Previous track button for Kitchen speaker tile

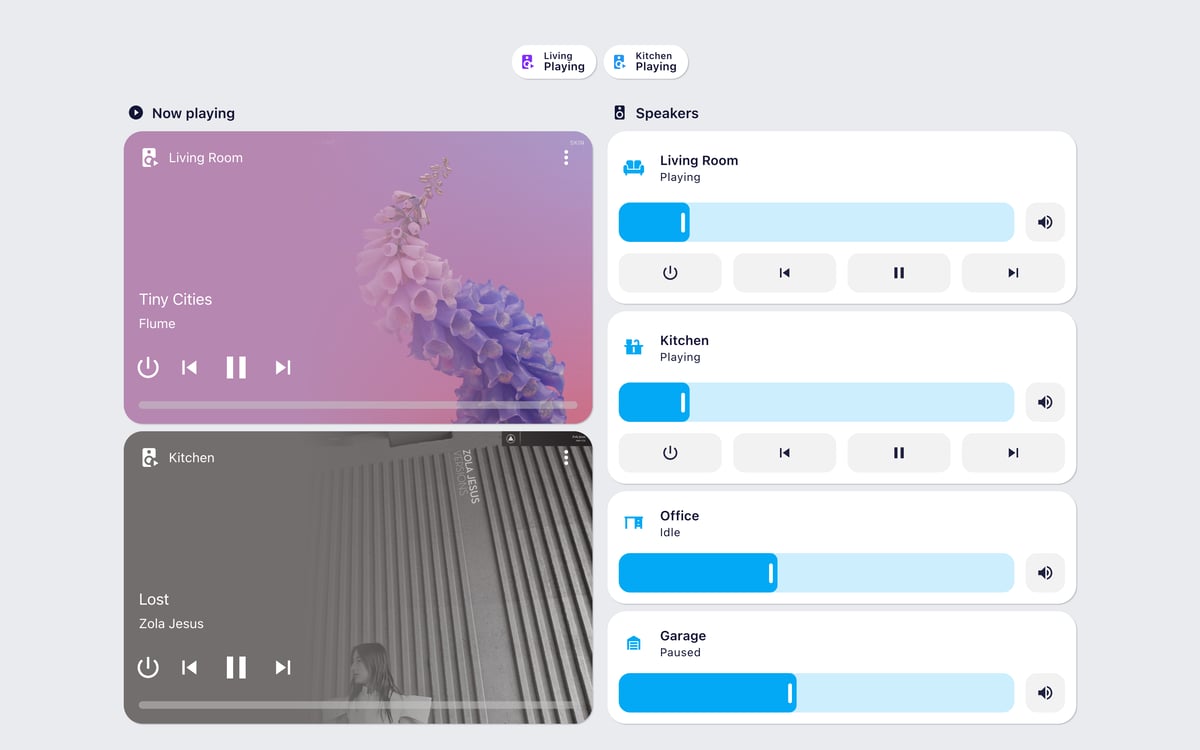(x=784, y=453)
